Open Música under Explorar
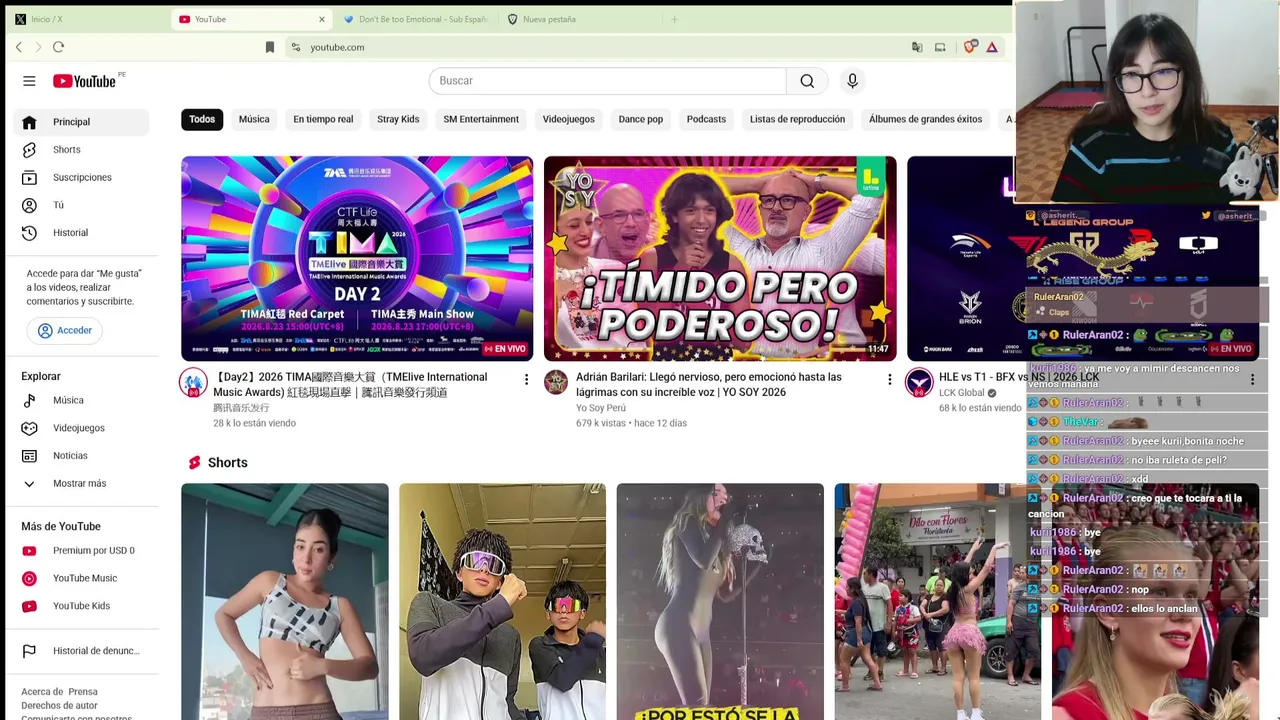This screenshot has height=720, width=1280. [x=80, y=400]
